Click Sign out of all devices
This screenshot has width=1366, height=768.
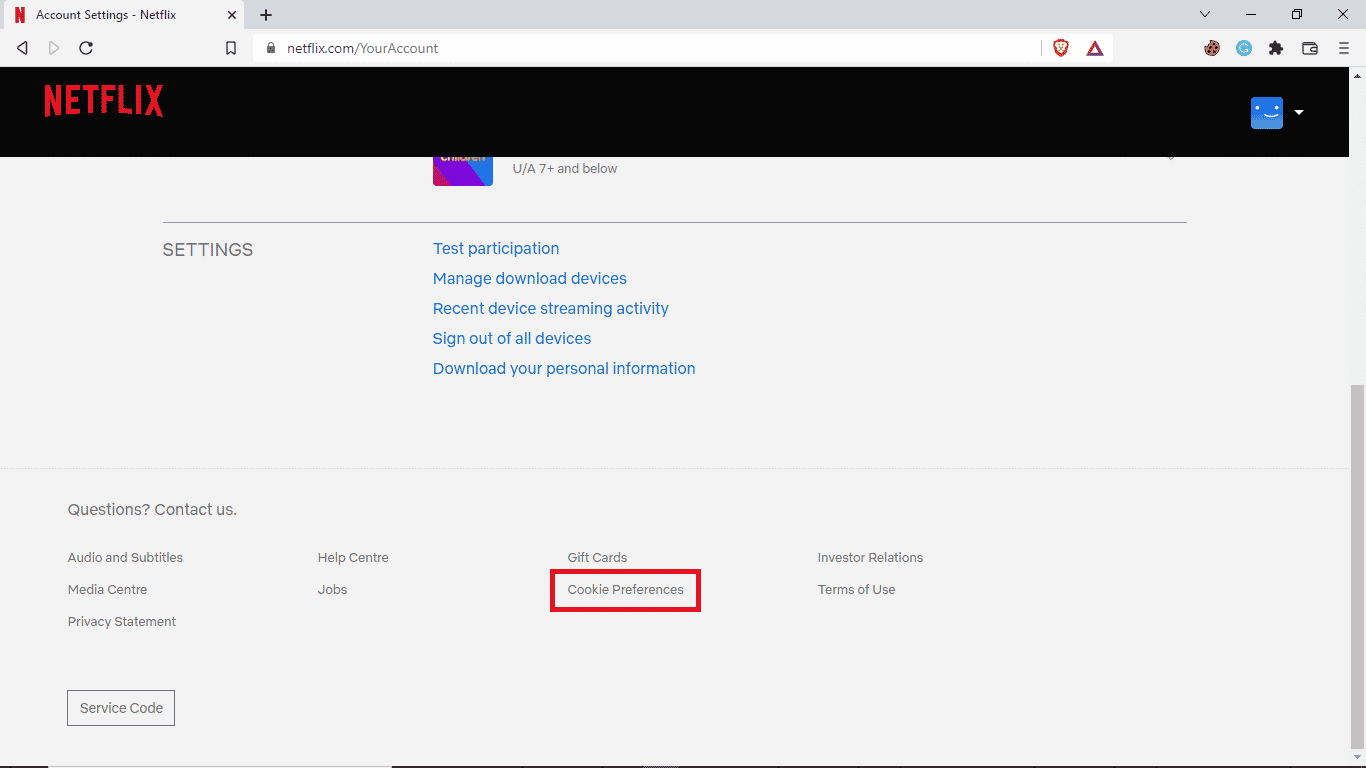[x=512, y=338]
